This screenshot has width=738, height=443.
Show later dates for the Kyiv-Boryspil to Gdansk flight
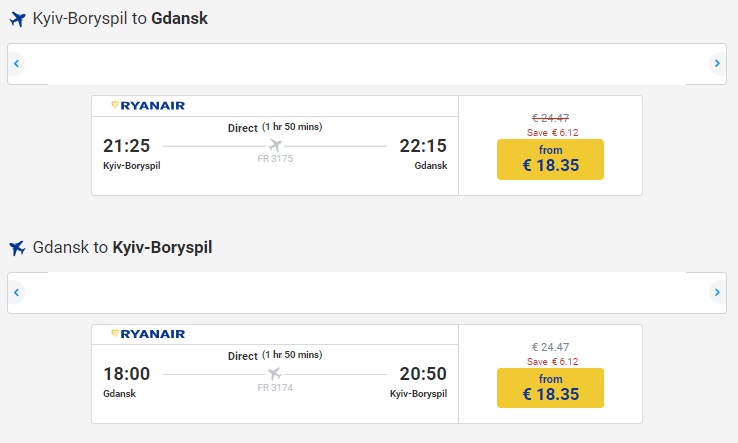[716, 64]
